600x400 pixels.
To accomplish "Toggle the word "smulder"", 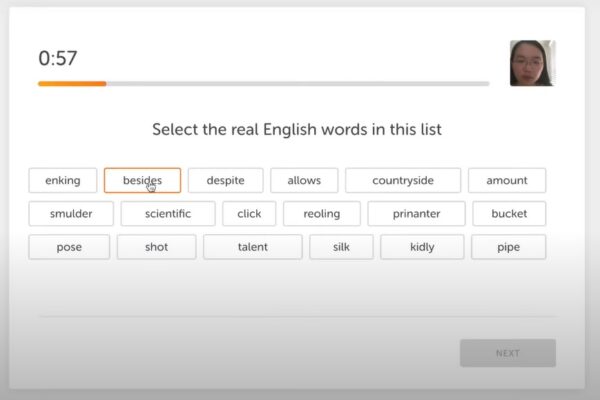I will pyautogui.click(x=71, y=214).
